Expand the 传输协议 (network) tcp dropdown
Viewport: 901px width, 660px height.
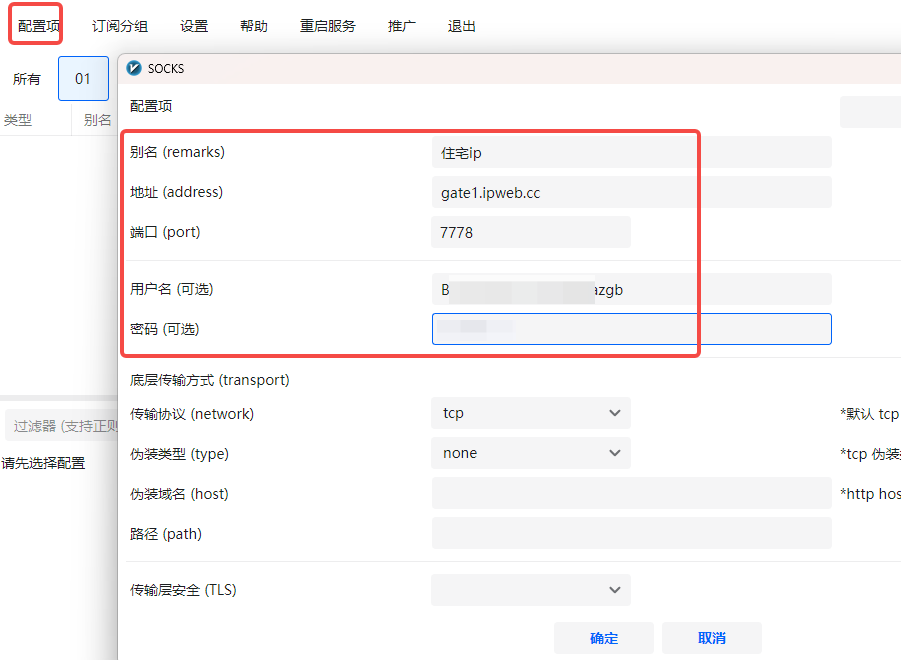pyautogui.click(x=531, y=413)
